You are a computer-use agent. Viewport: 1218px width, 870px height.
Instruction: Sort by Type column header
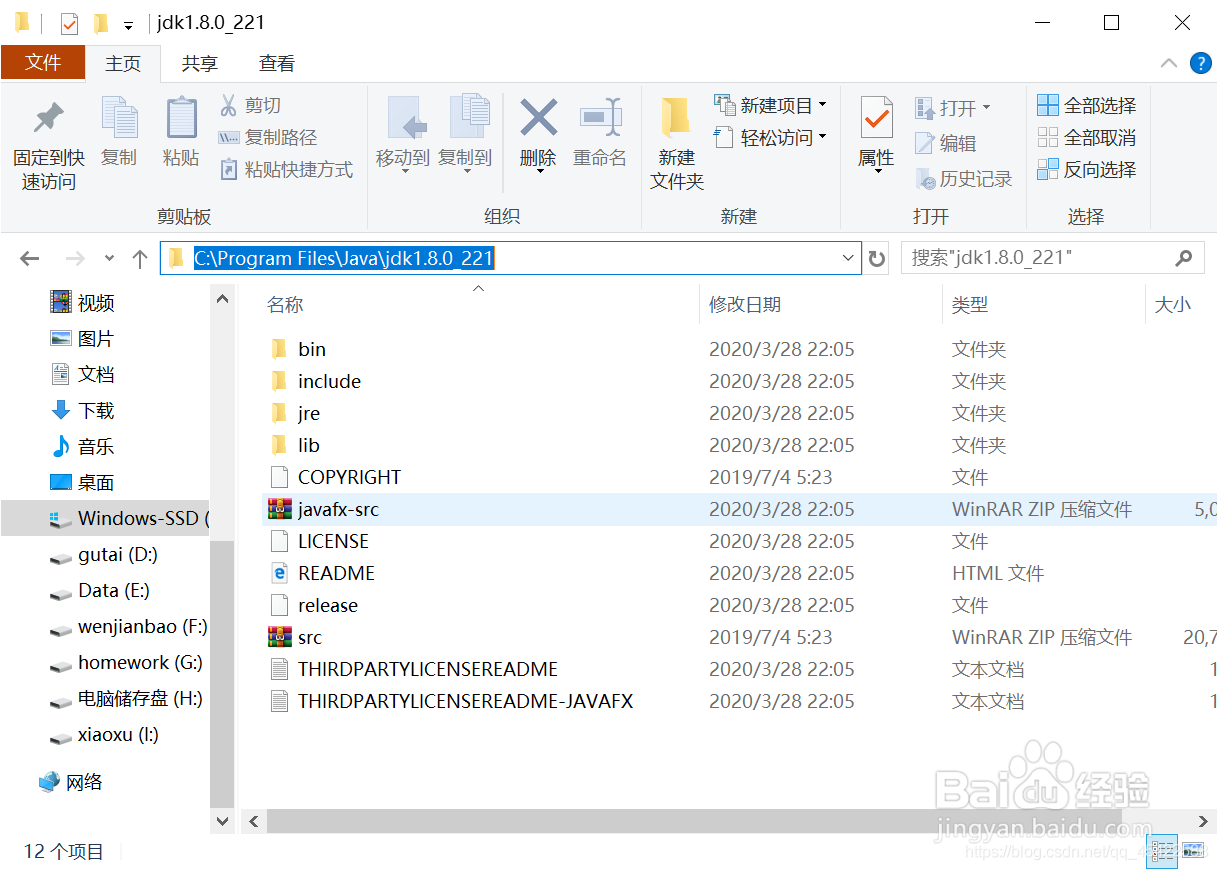(970, 305)
